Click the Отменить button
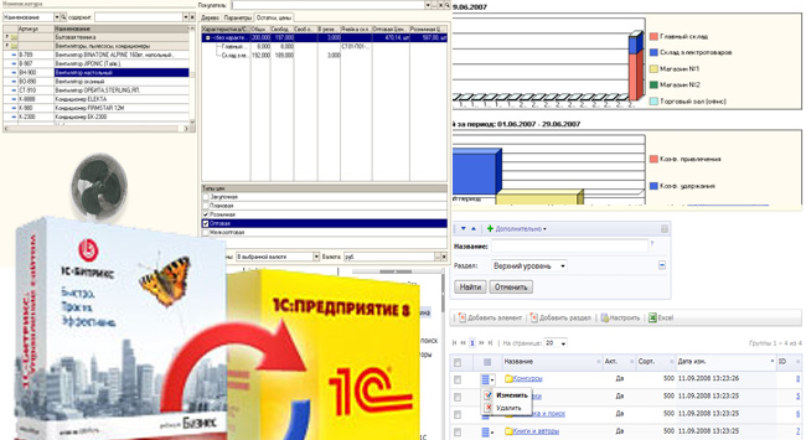Screen dimensions: 806x440 pos(510,287)
